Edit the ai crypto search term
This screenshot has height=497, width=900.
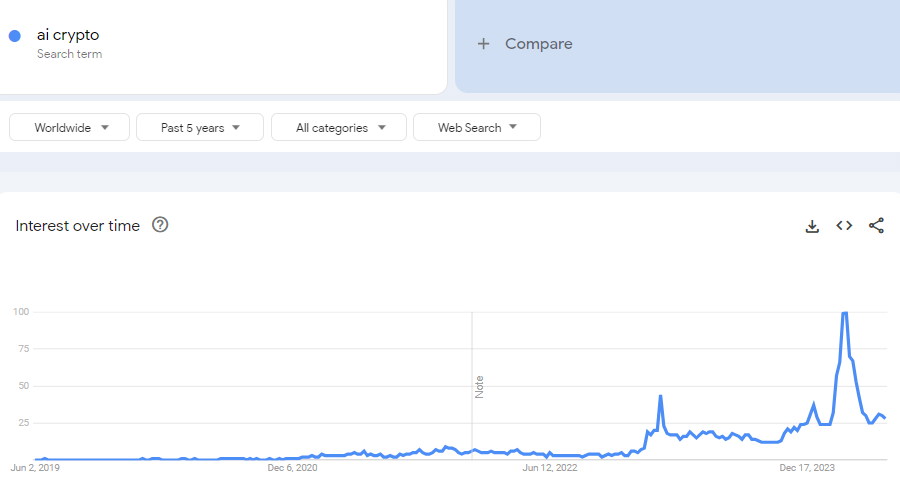tap(68, 35)
